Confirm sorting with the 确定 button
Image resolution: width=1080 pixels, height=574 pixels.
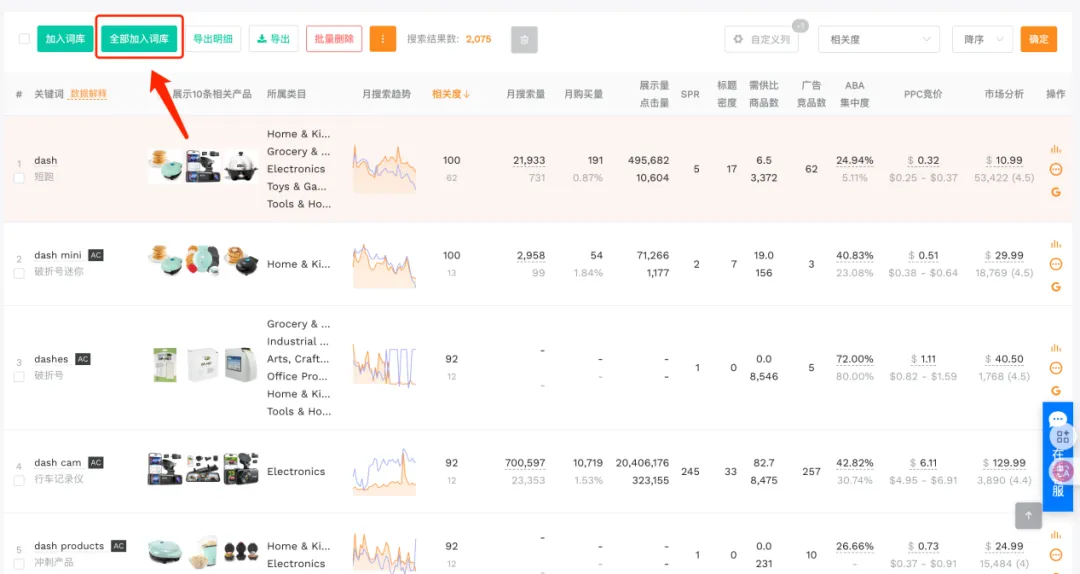click(x=1039, y=39)
